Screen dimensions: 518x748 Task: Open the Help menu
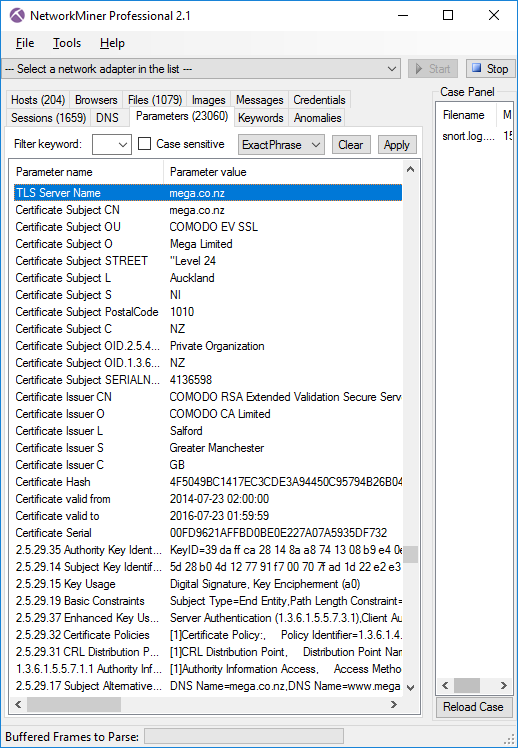(112, 43)
